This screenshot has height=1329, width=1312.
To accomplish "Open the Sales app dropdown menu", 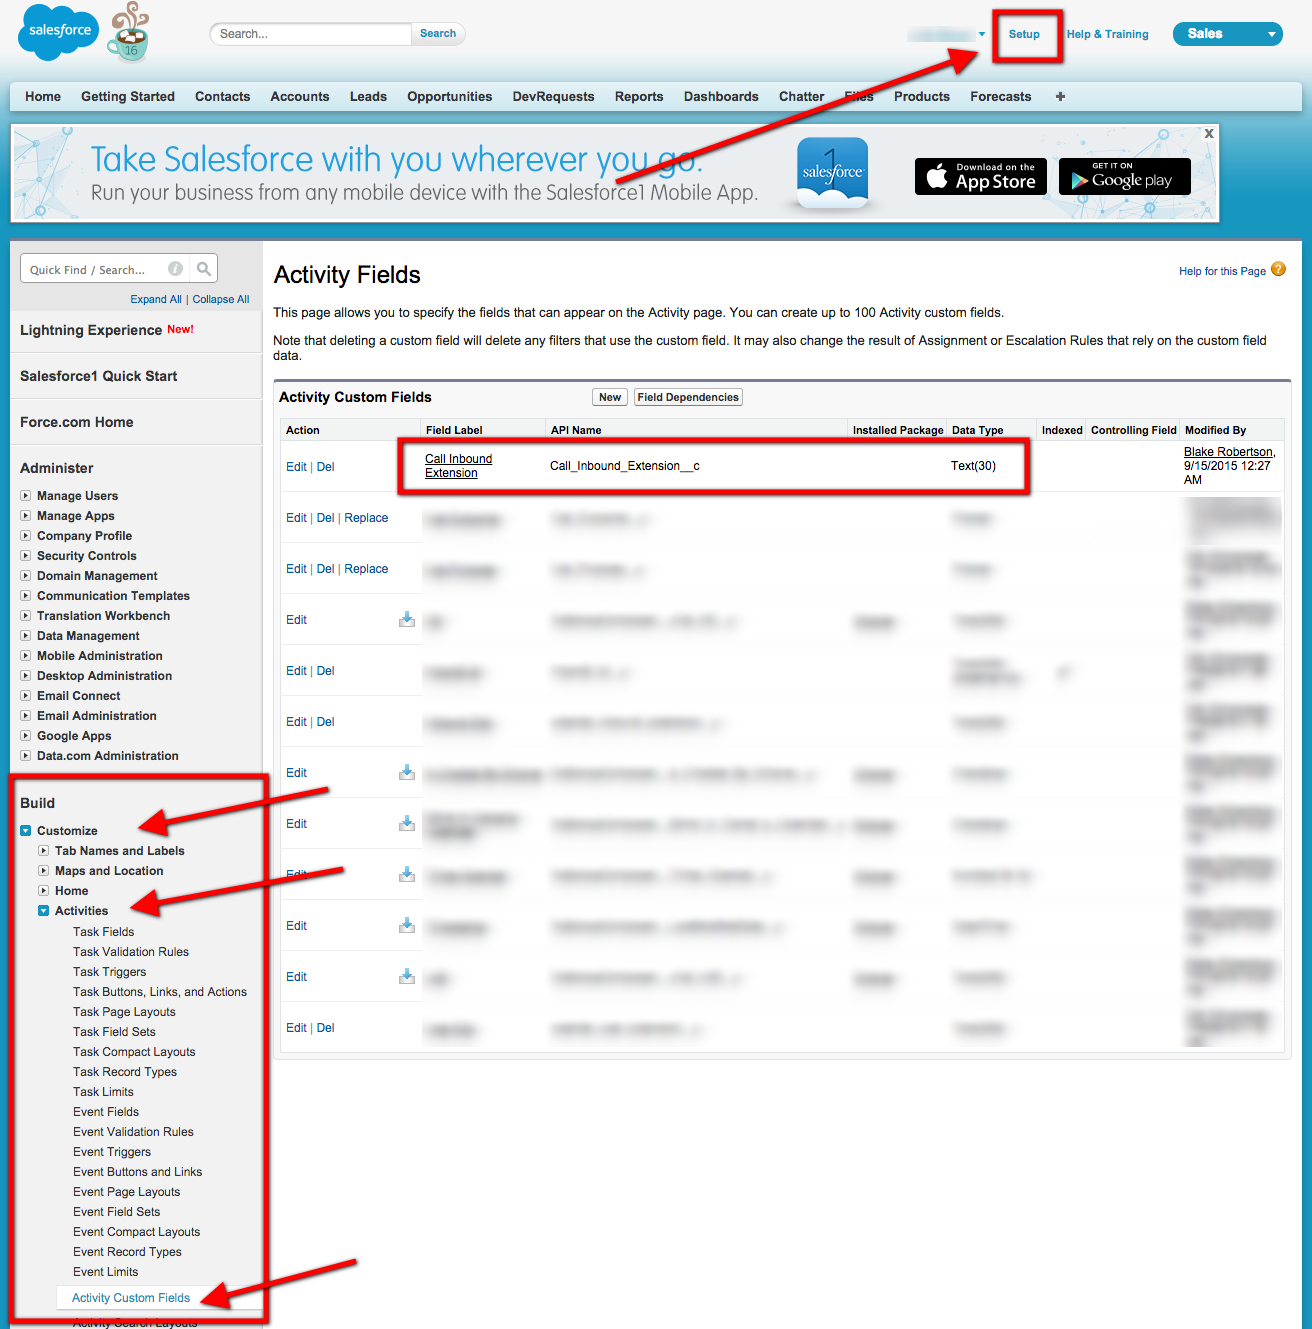I will pos(1228,34).
